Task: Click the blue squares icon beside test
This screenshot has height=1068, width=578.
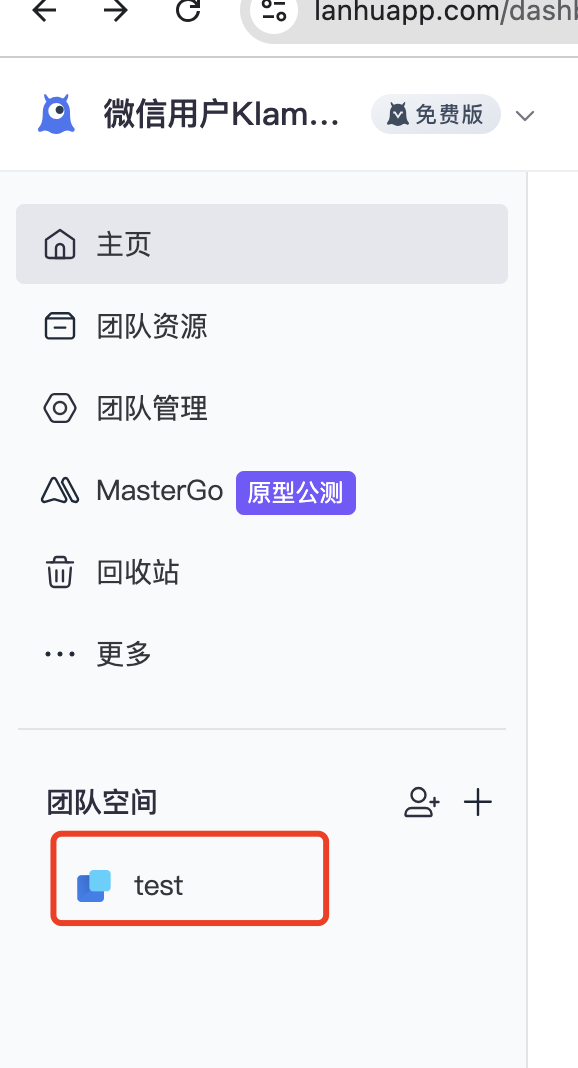Action: (94, 885)
